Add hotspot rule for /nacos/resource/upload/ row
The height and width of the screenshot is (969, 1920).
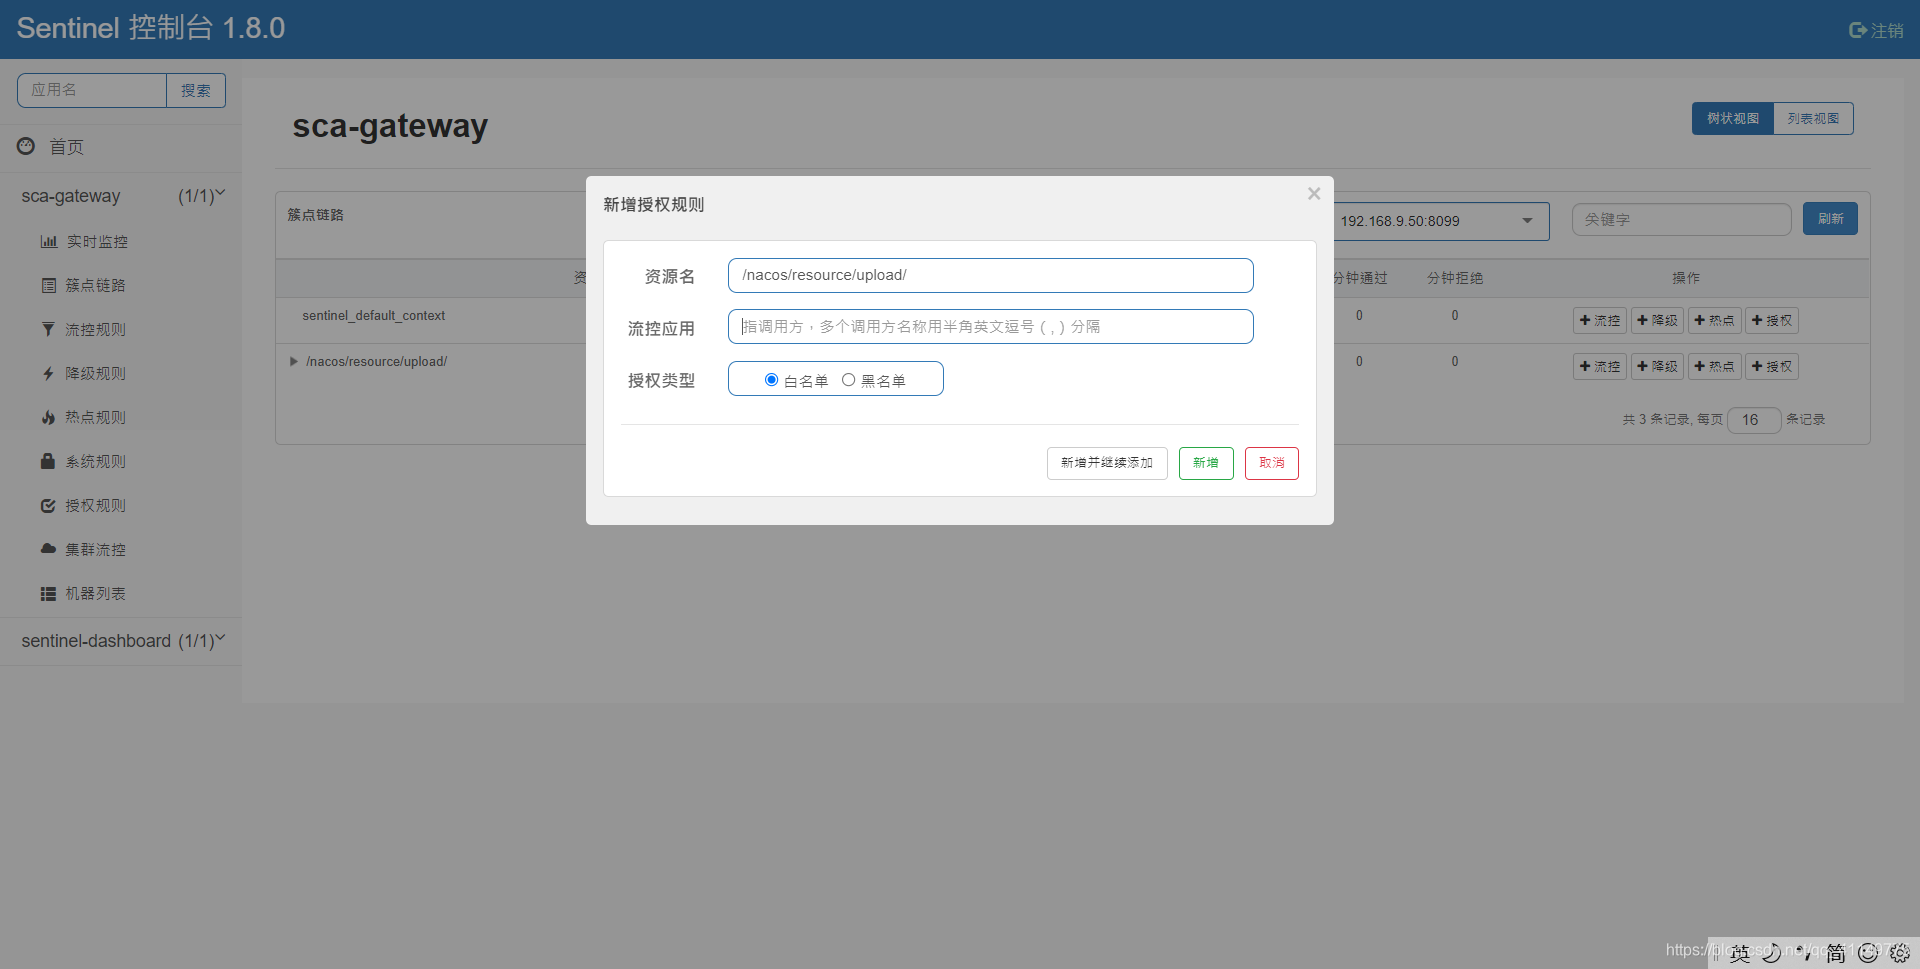pos(1714,366)
